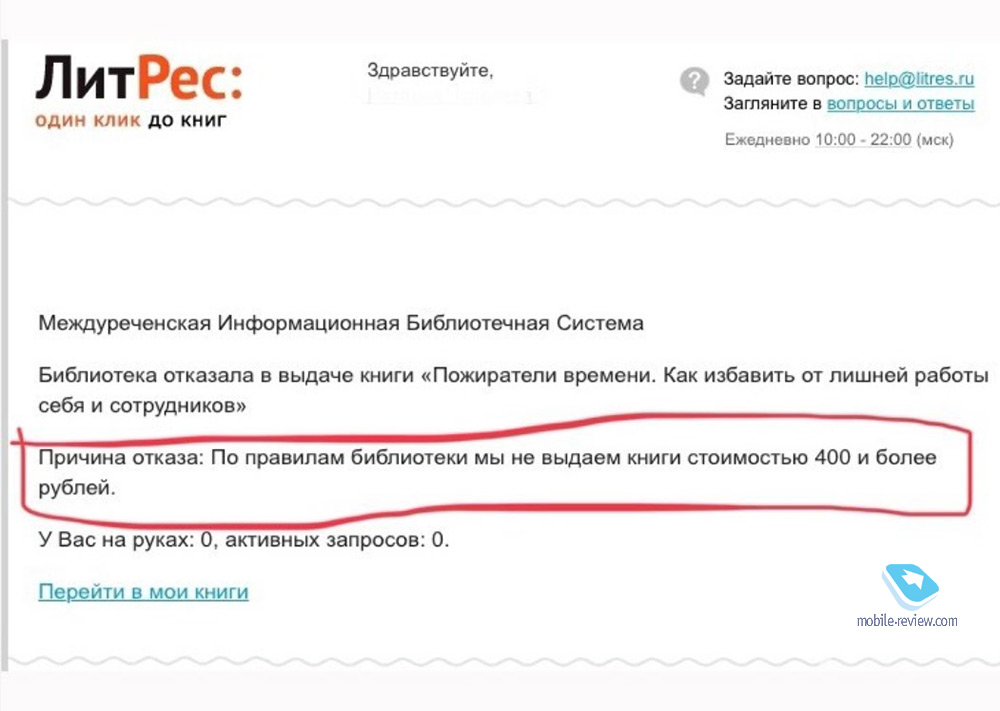Click the активных запросов: 0 text

pyautogui.click(x=337, y=539)
